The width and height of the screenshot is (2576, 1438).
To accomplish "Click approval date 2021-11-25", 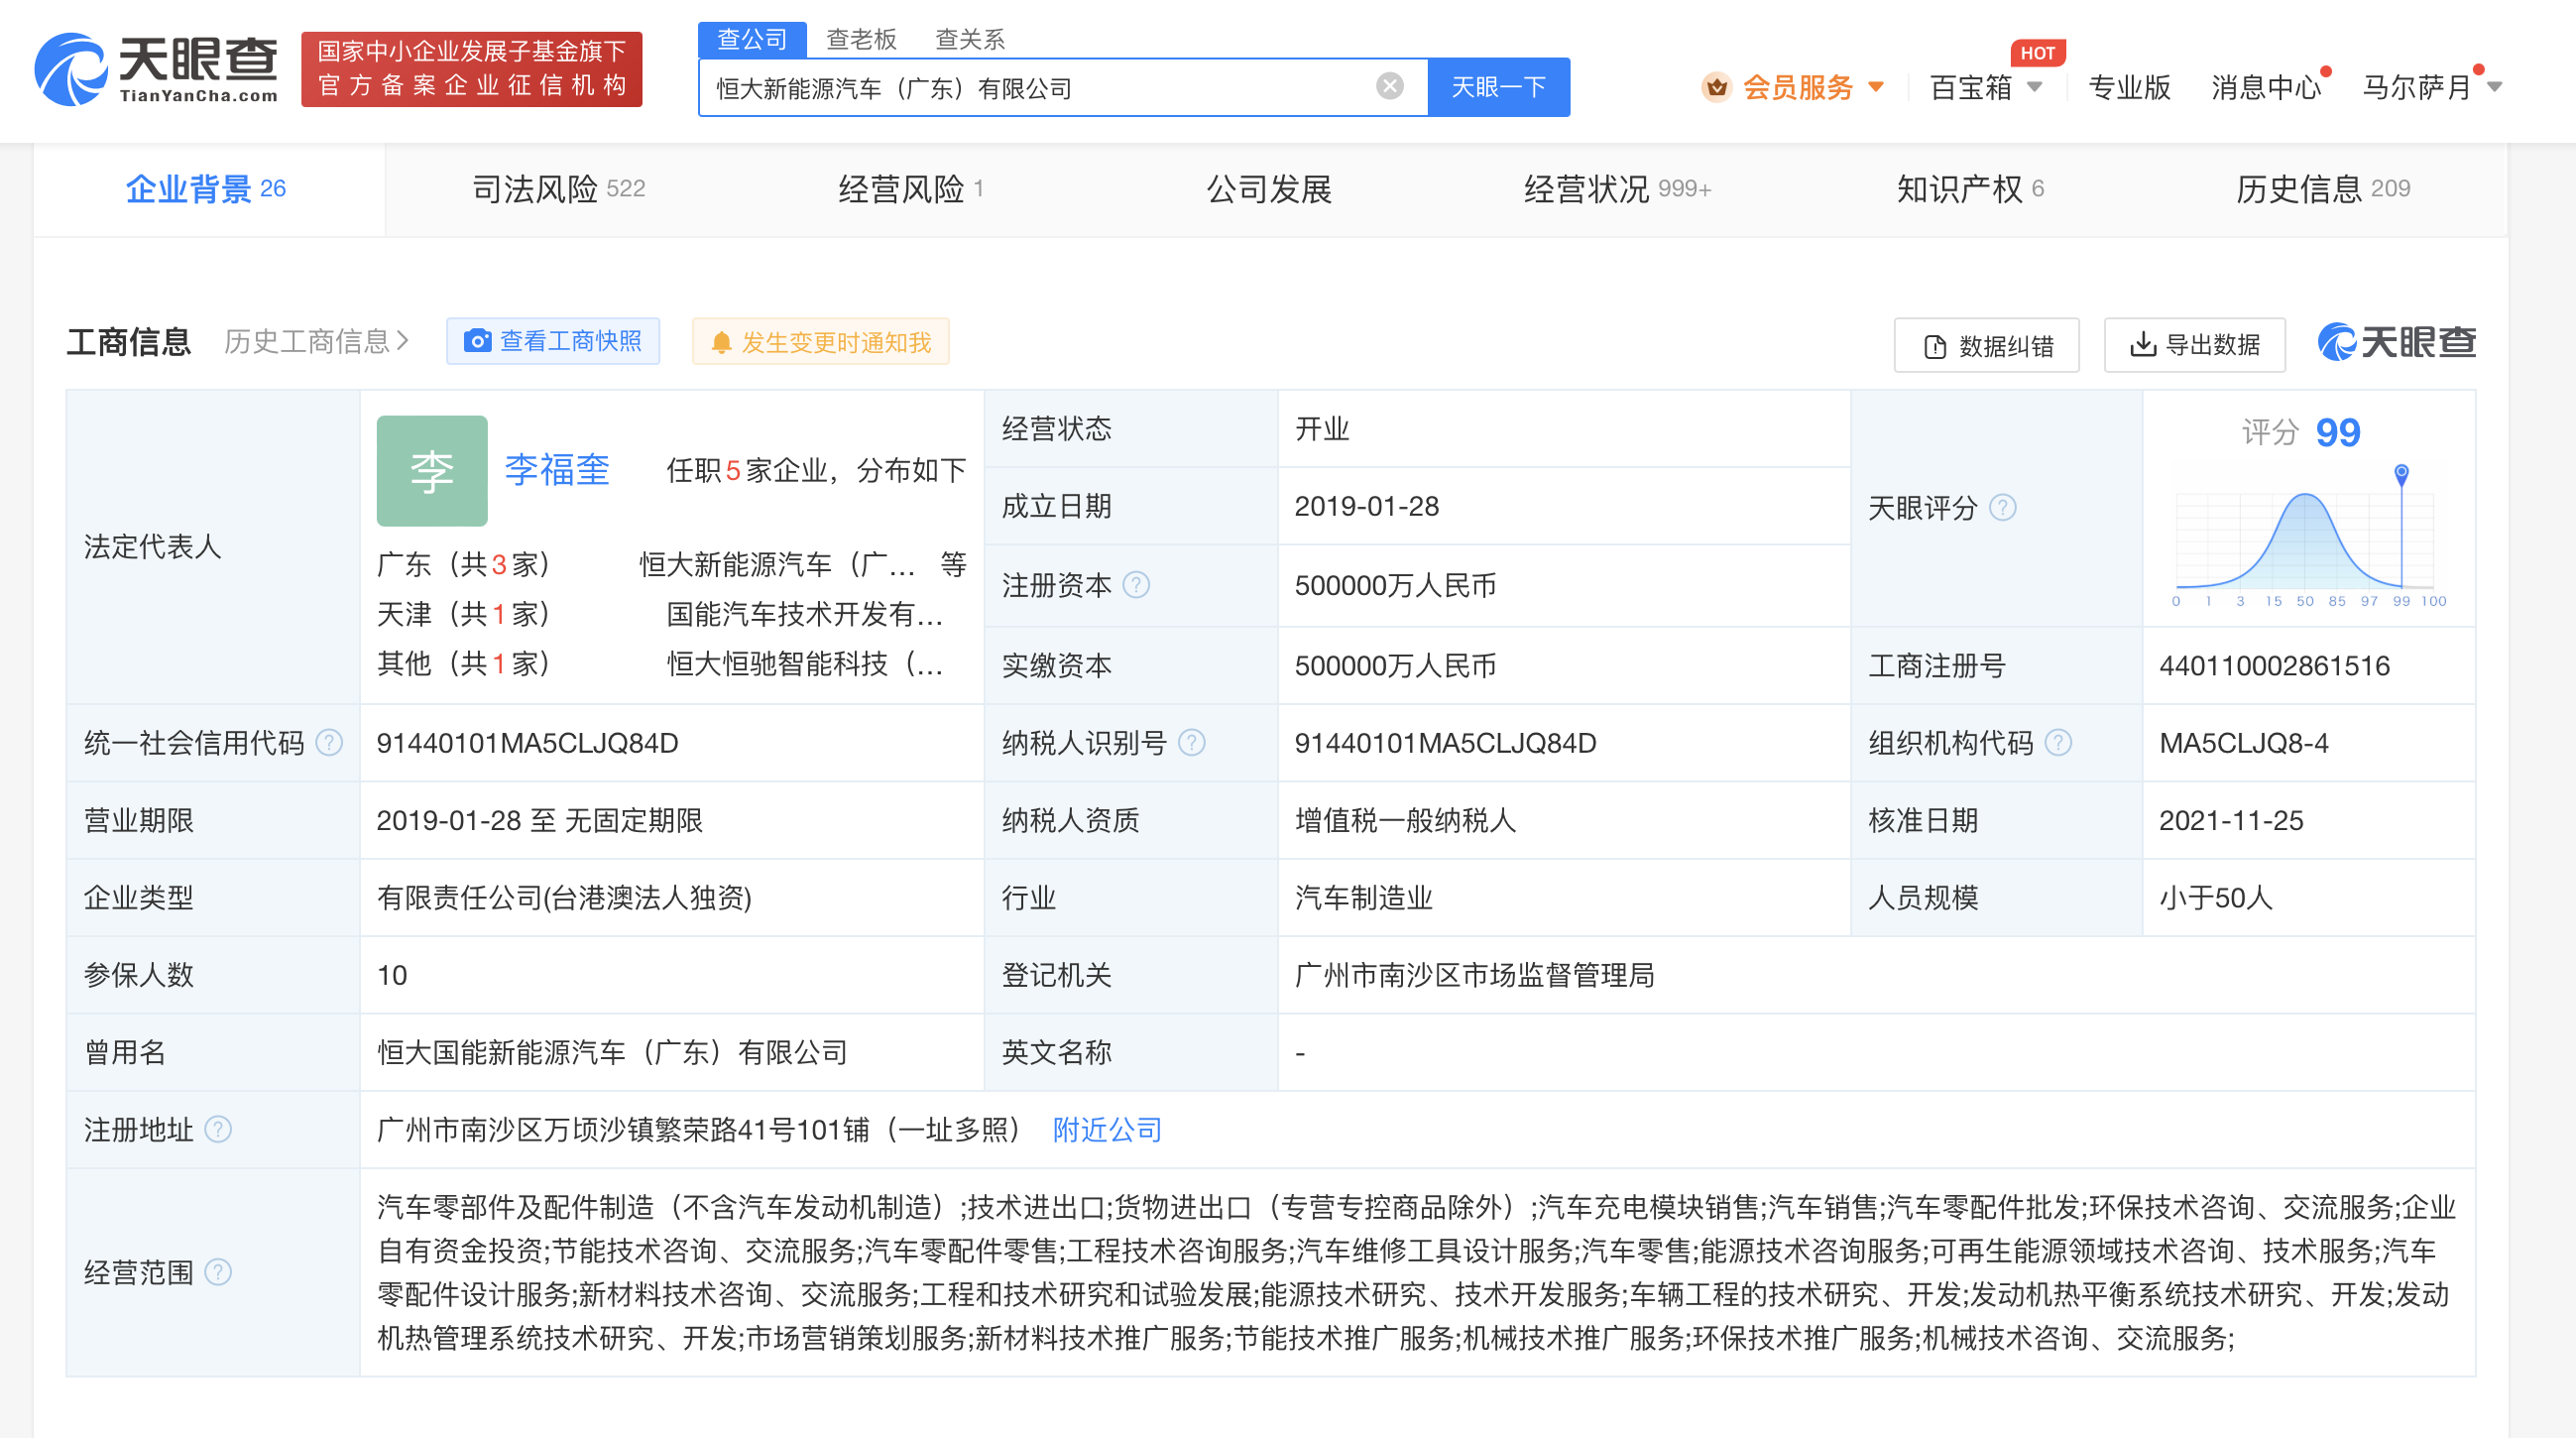I will coord(2230,821).
